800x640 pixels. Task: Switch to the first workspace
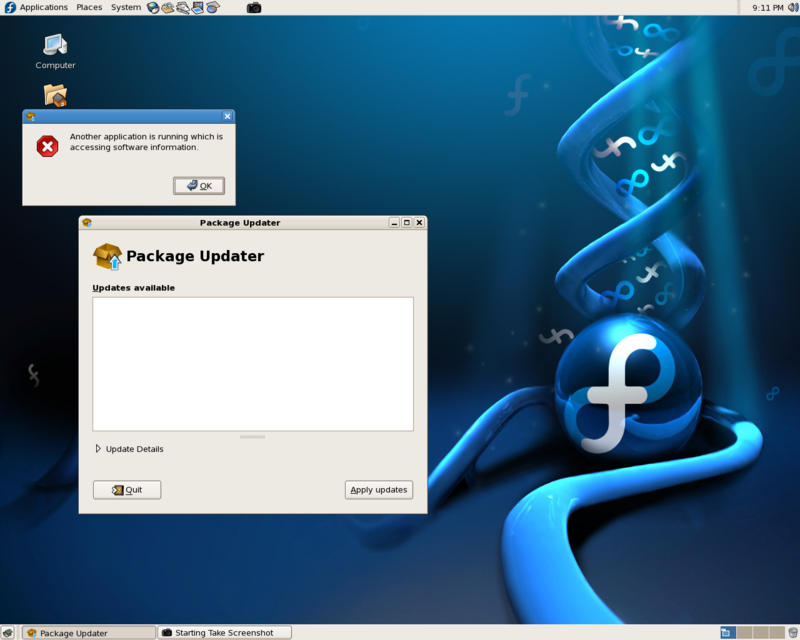pyautogui.click(x=728, y=633)
